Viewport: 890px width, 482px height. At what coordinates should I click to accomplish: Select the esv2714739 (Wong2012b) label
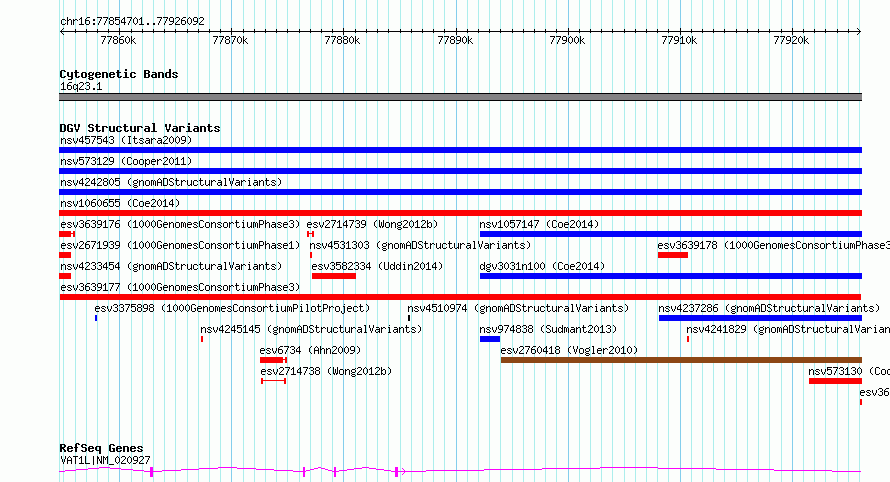click(372, 224)
